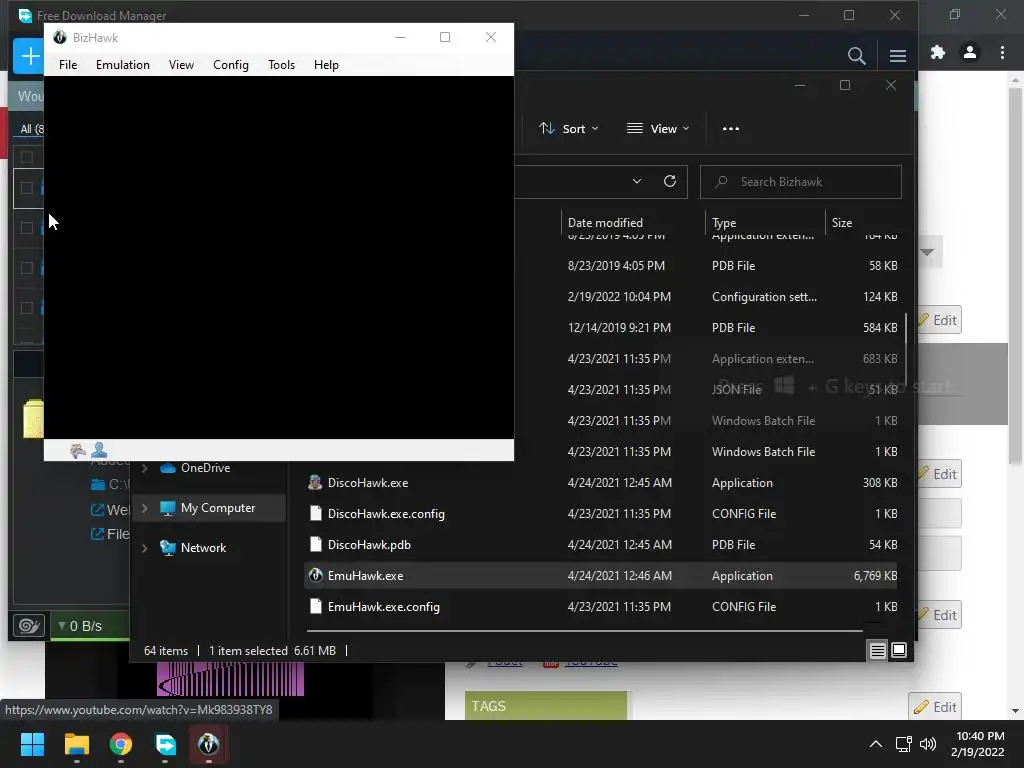Switch to the details view icon in Explorer

[x=878, y=650]
